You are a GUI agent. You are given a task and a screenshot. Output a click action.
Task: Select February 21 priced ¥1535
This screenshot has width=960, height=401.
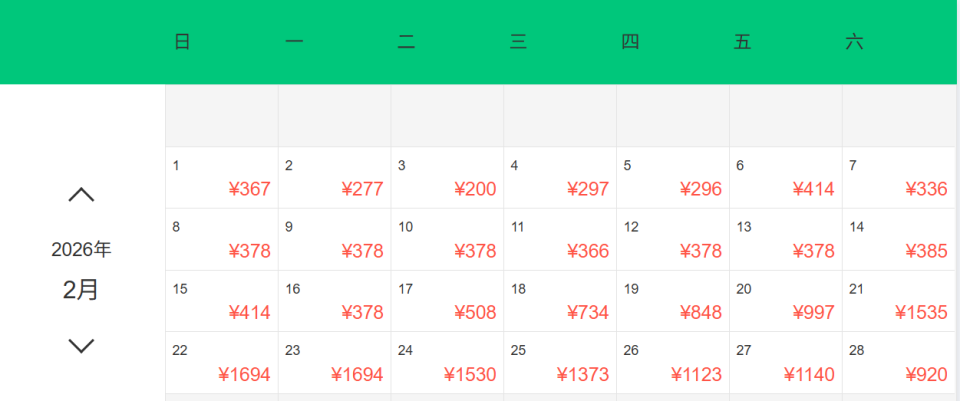(899, 301)
